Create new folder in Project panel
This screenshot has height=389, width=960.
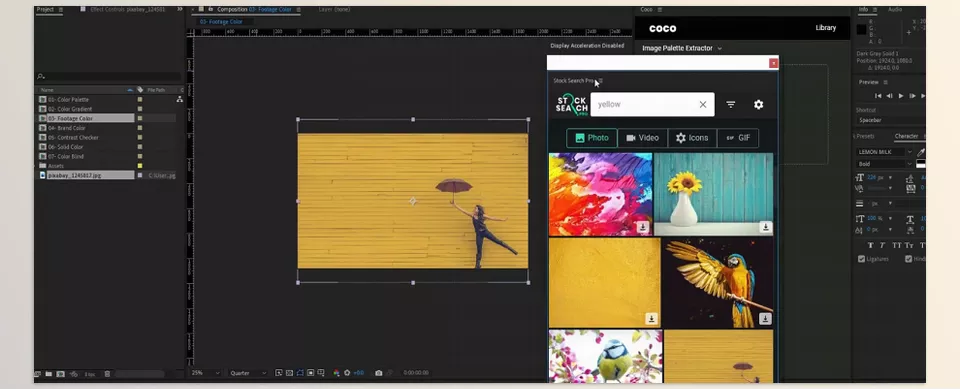48,374
